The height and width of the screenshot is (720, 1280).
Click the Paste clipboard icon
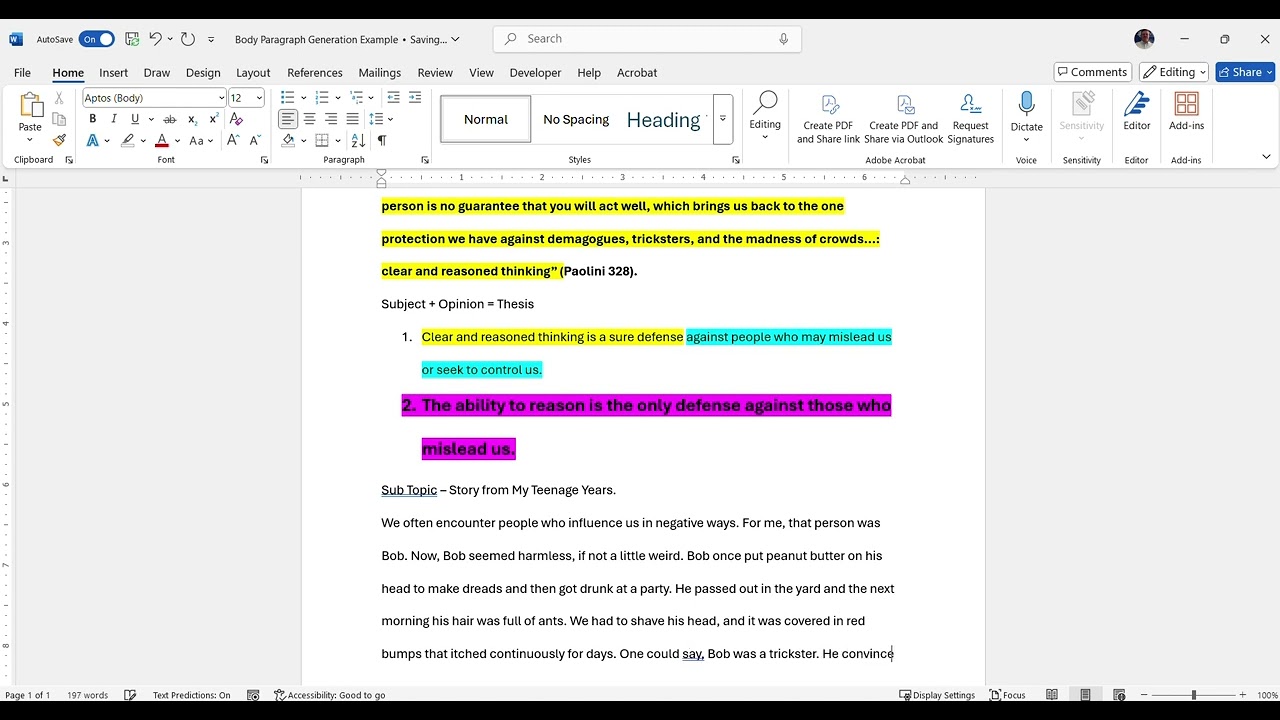coord(30,106)
